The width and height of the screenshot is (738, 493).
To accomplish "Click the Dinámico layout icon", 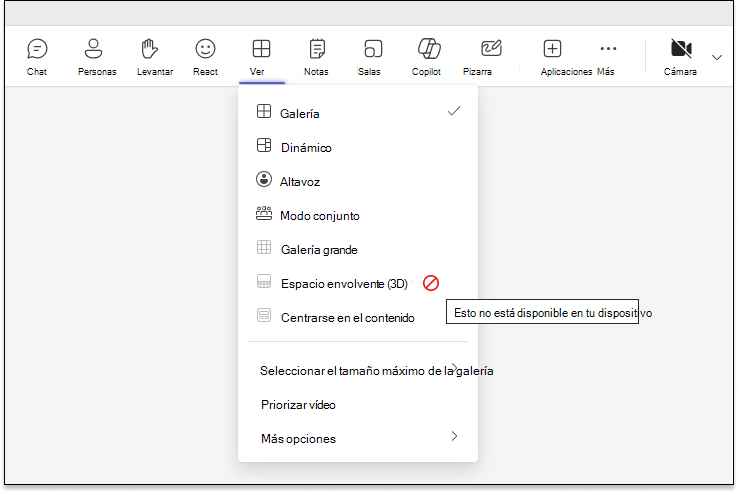I will (264, 145).
